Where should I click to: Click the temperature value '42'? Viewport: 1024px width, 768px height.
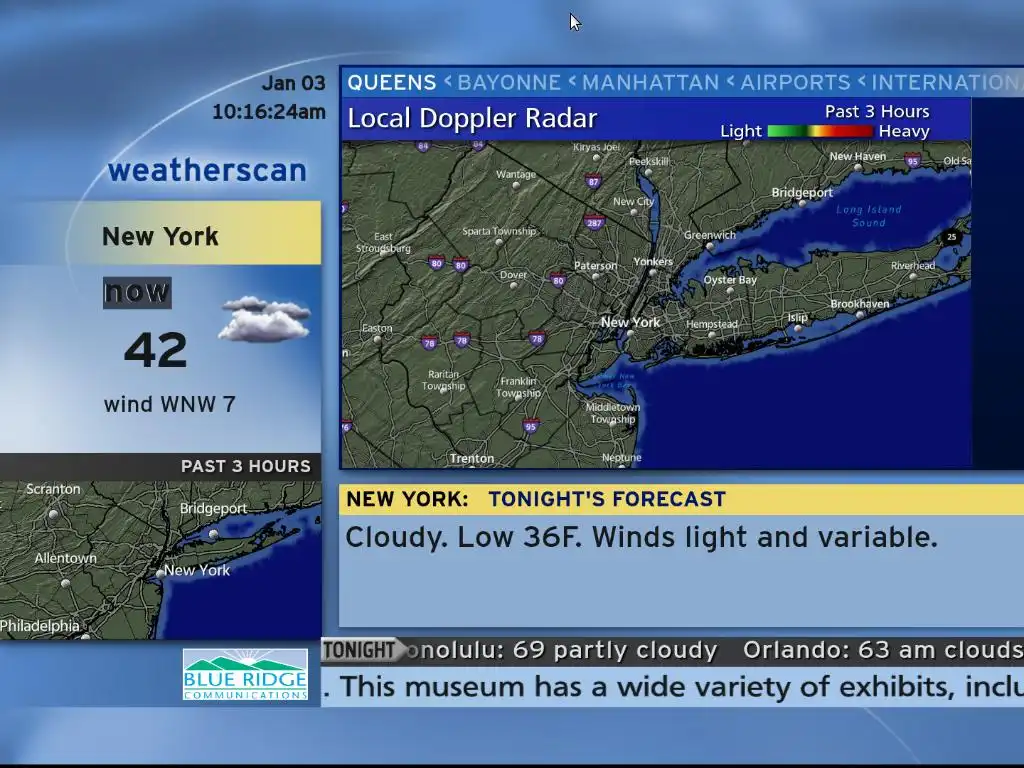[x=155, y=351]
